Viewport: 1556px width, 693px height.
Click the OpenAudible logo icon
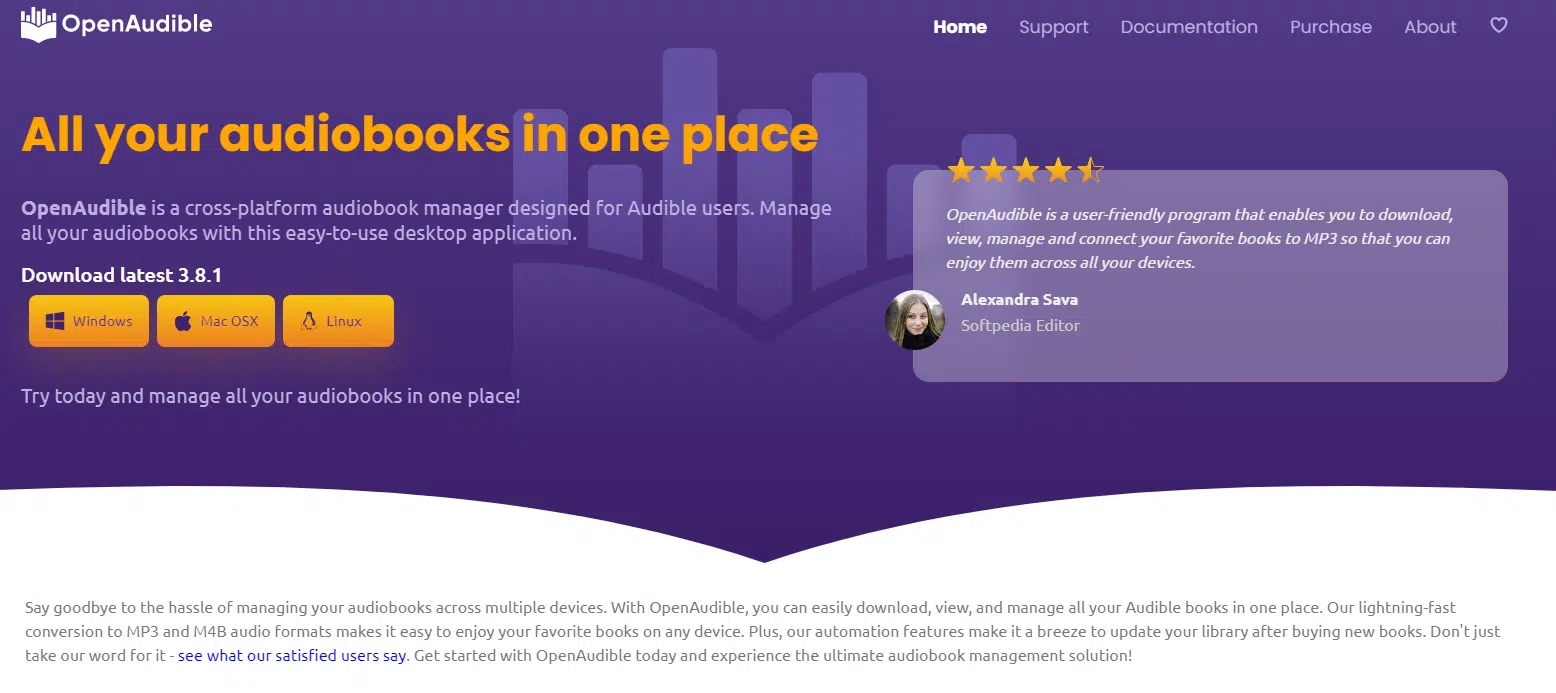(x=38, y=24)
